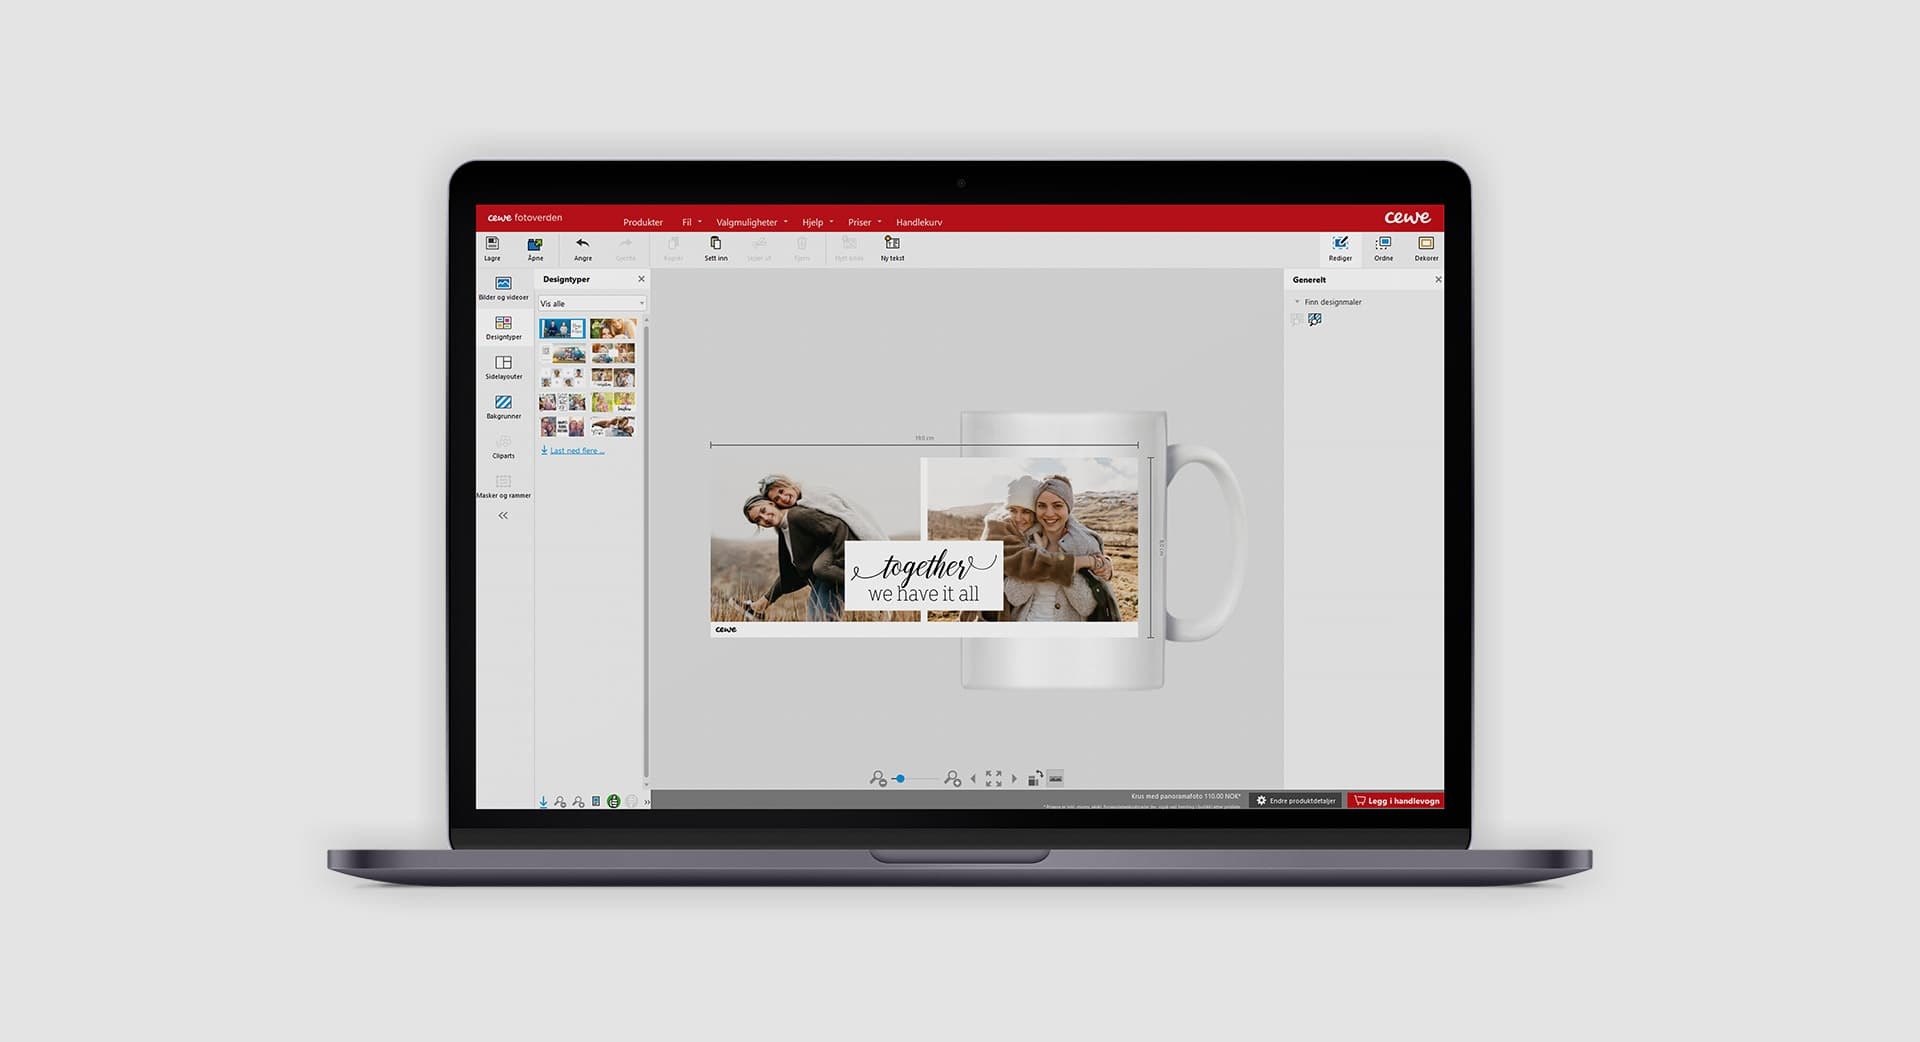This screenshot has height=1042, width=1920.
Task: Open the Valgmuligheter menu
Action: (747, 222)
